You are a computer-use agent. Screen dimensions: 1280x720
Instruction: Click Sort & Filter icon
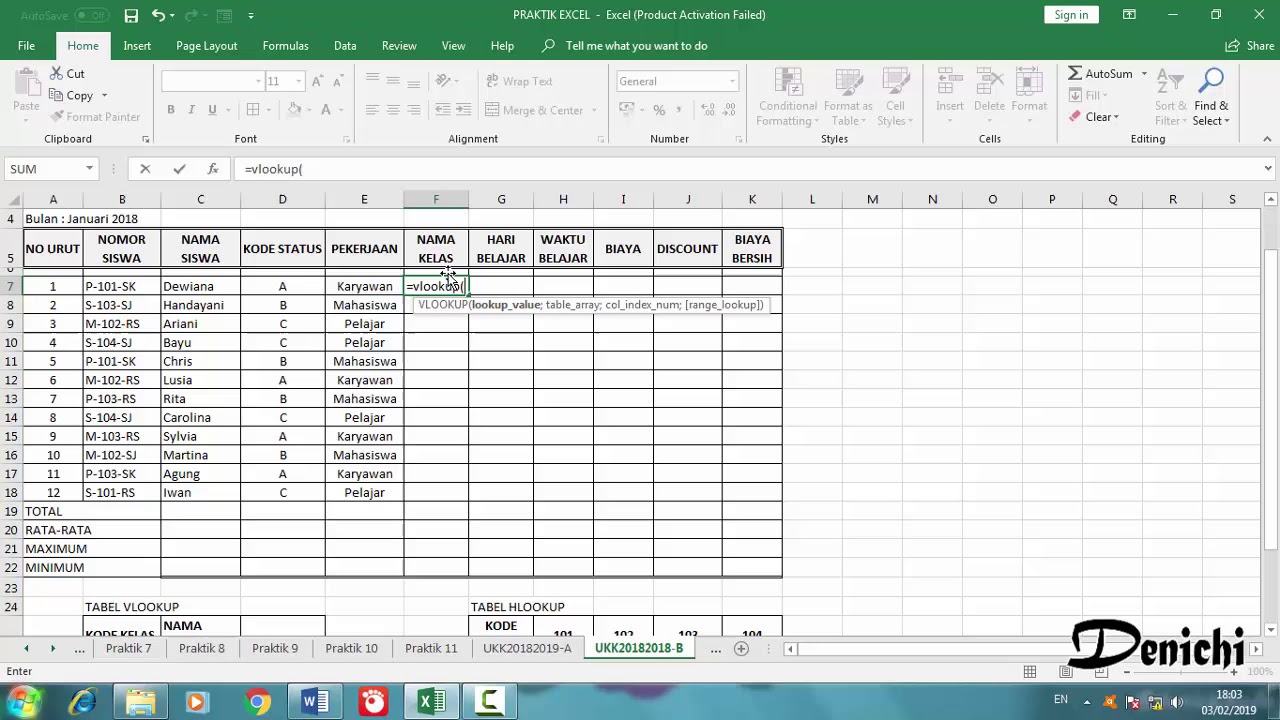click(1171, 81)
